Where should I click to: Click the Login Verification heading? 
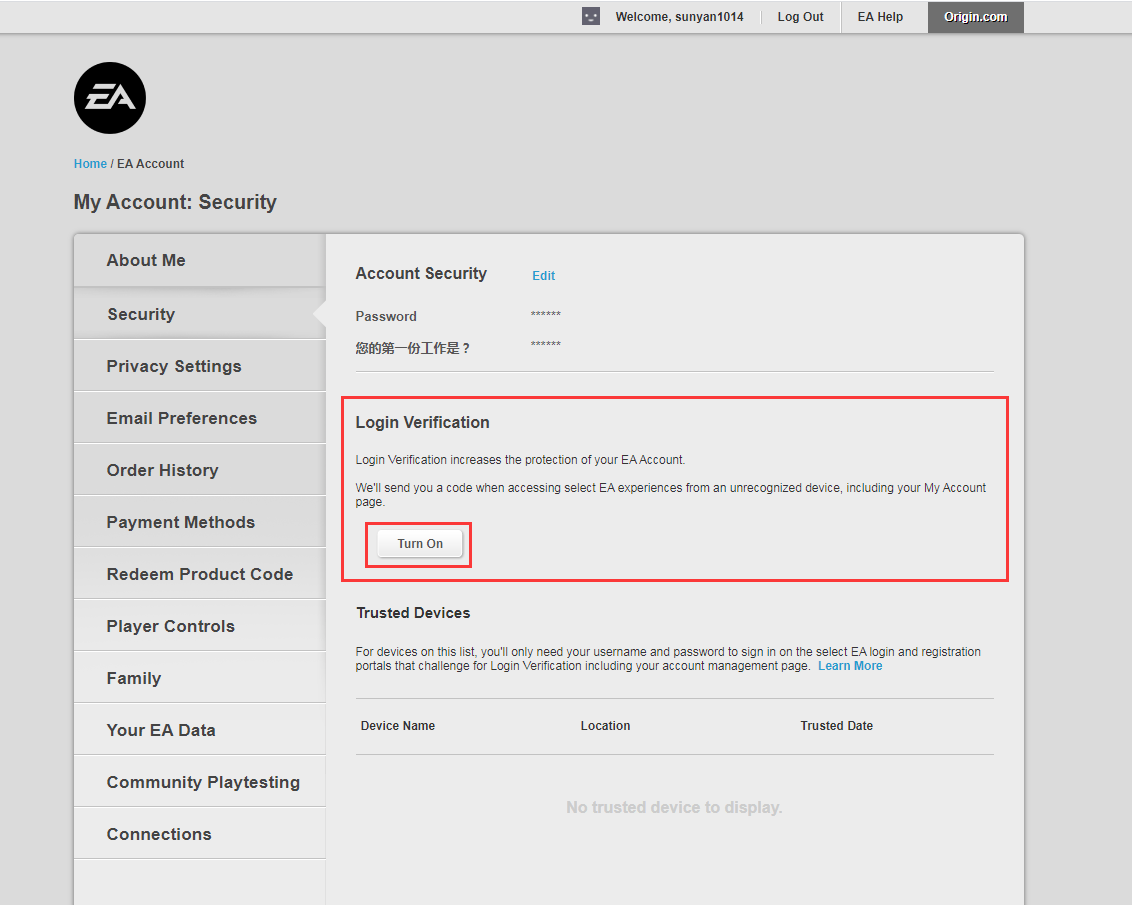click(422, 422)
